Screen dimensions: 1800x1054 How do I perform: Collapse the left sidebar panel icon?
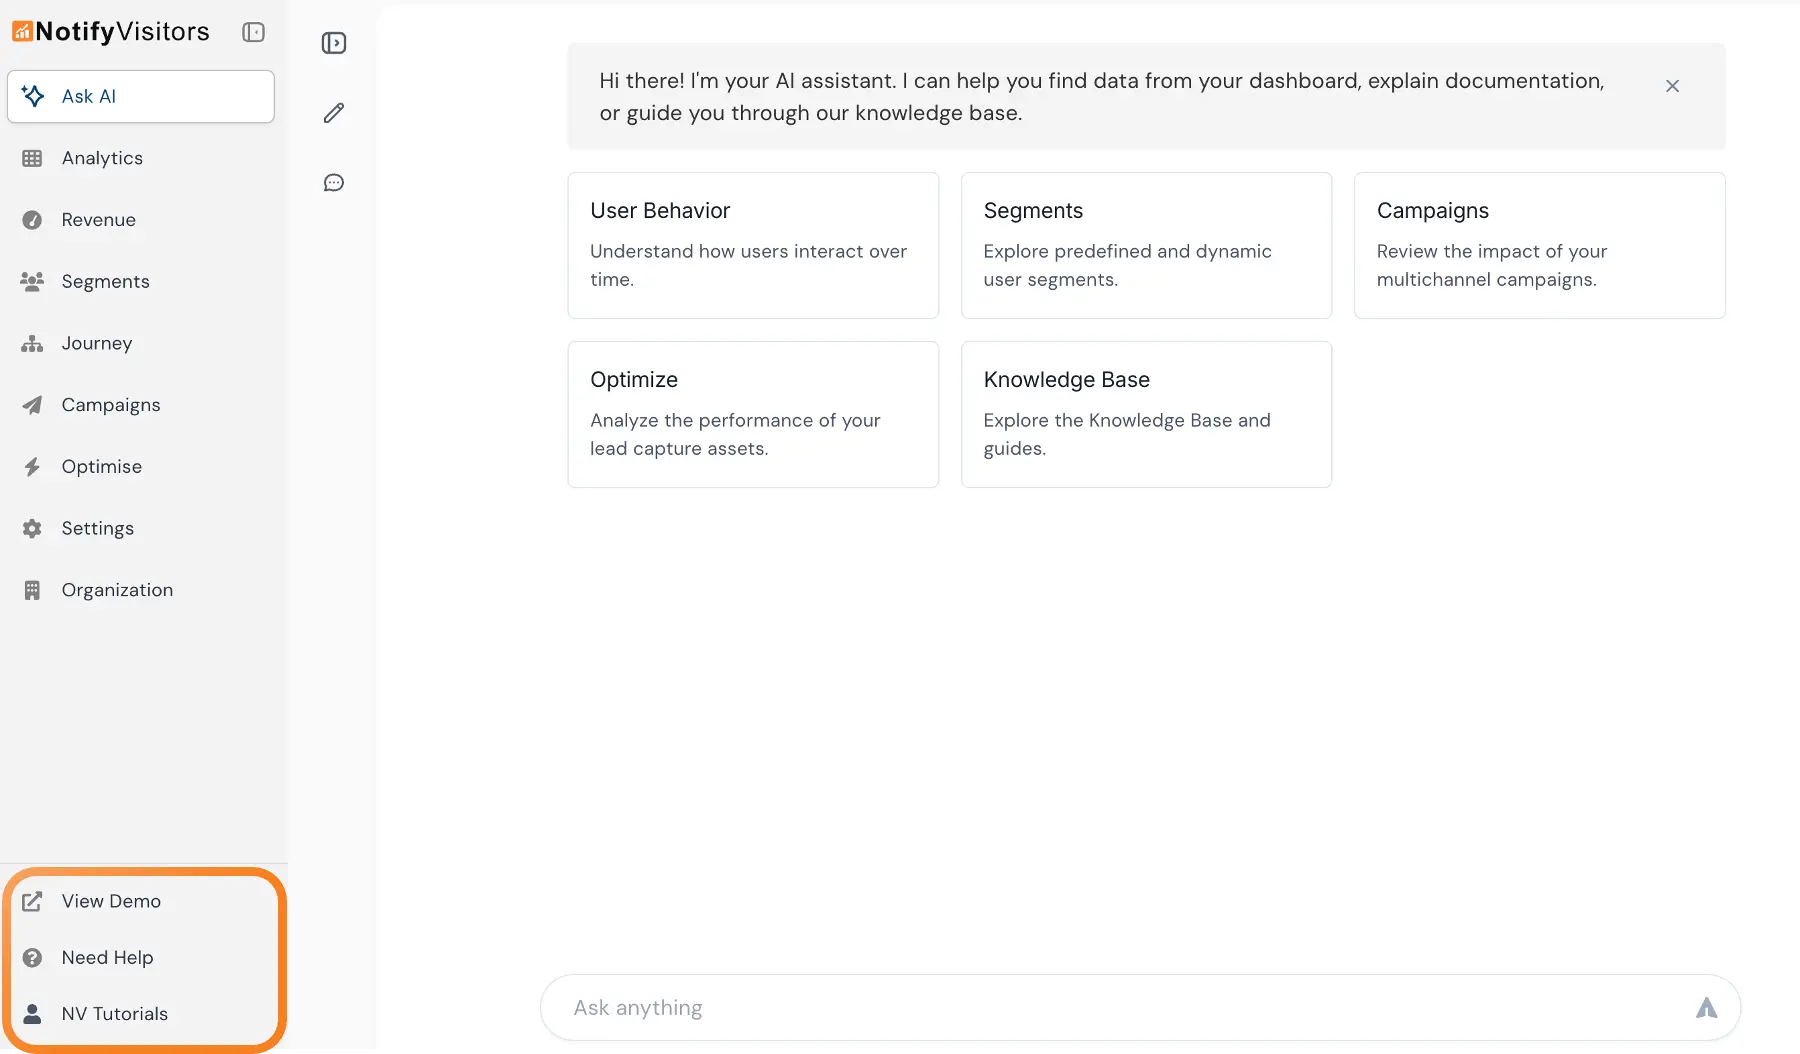[x=253, y=33]
